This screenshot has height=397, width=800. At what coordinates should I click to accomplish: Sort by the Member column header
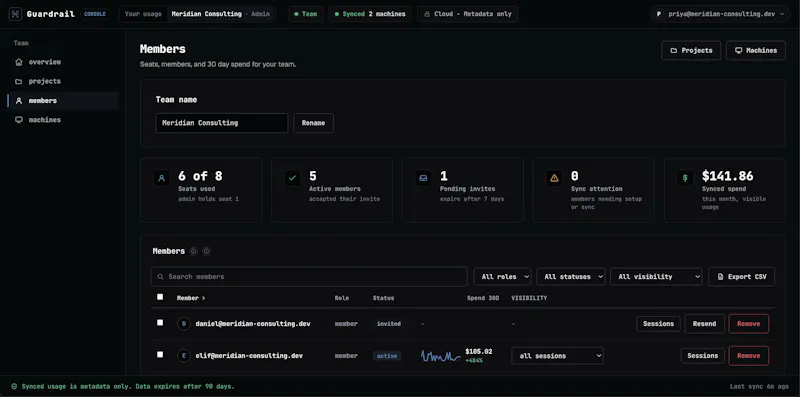[191, 297]
